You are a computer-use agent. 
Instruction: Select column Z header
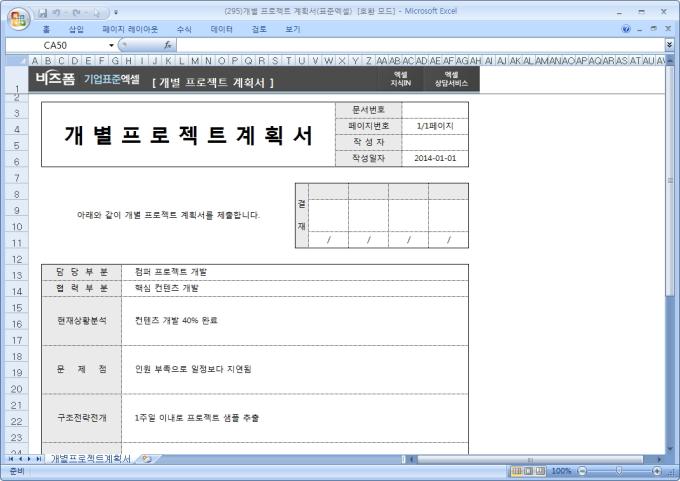(x=368, y=61)
